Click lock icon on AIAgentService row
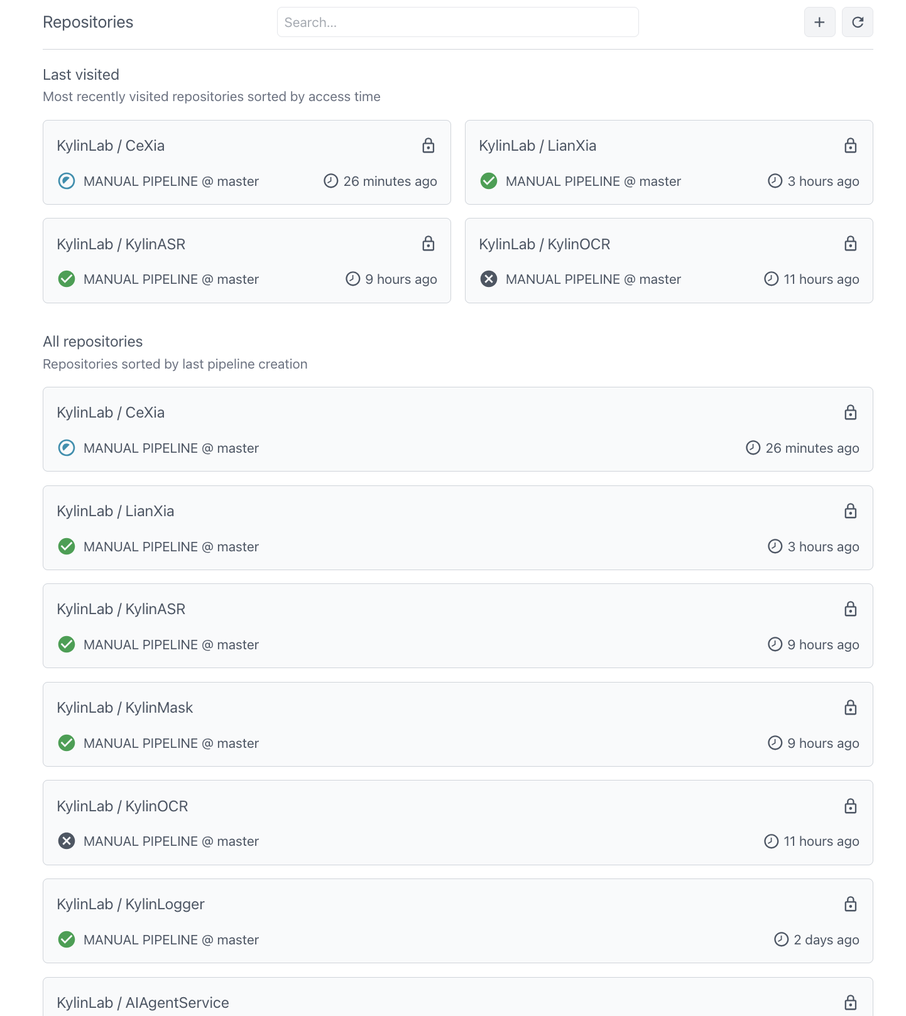Viewport: 906px width, 1016px height. coord(850,1002)
